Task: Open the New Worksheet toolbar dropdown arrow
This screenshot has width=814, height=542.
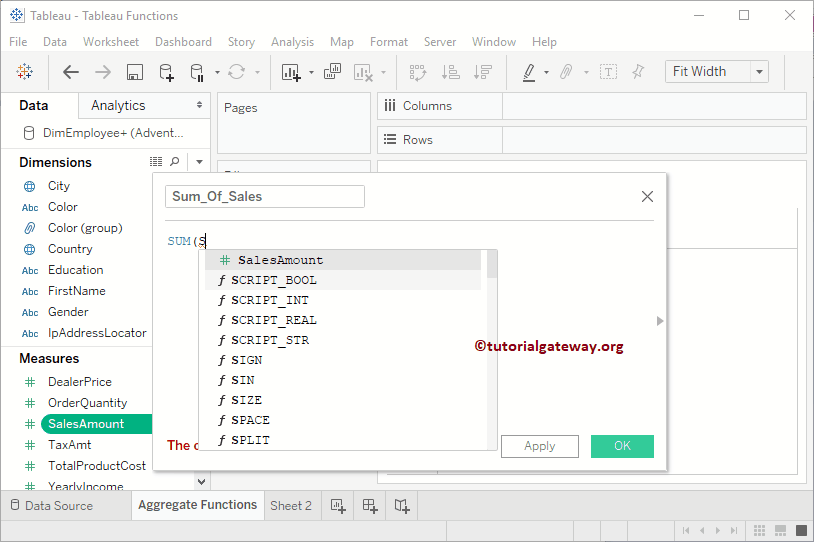Action: pos(311,72)
